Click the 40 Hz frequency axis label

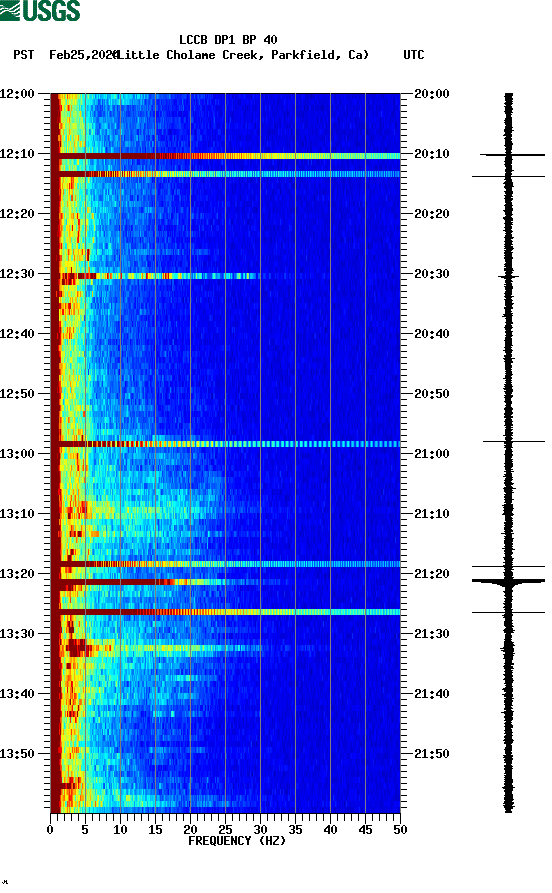[330, 830]
